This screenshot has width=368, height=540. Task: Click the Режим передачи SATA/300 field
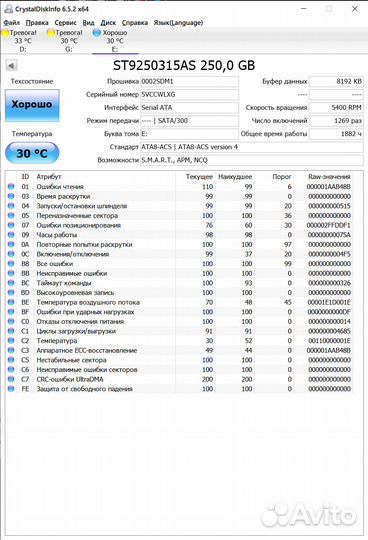(x=189, y=121)
